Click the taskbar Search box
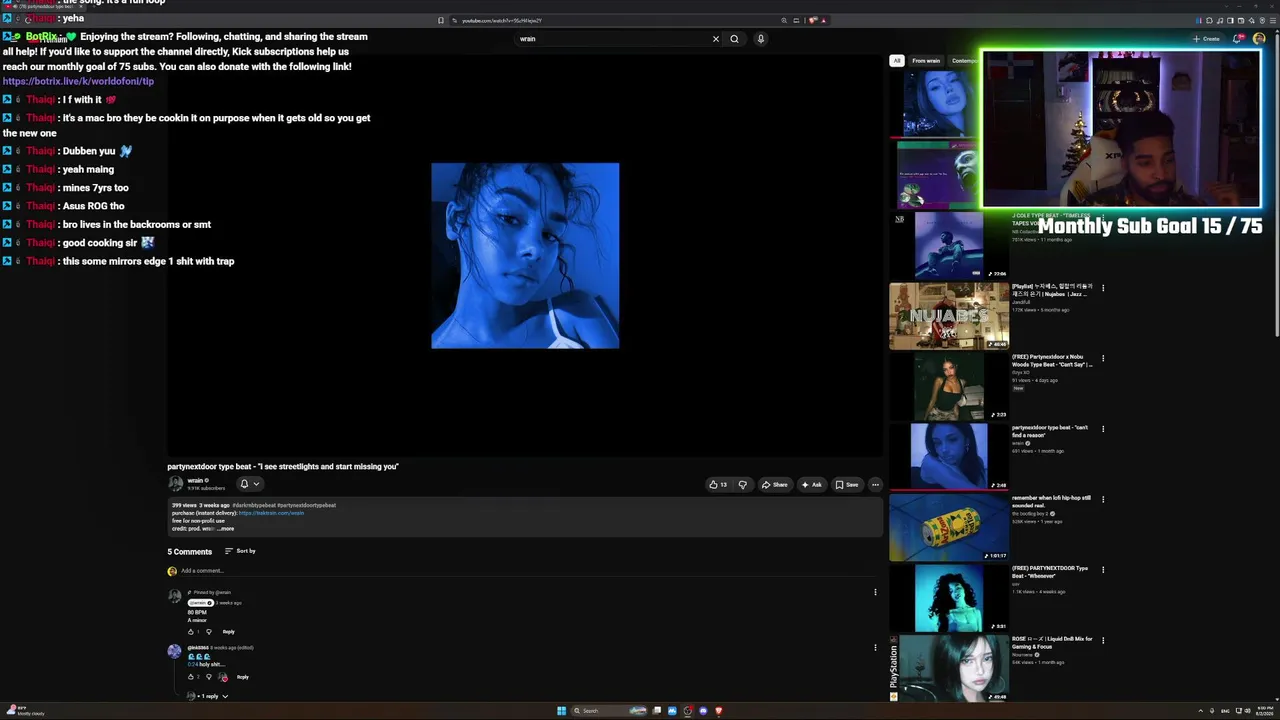 [x=611, y=711]
